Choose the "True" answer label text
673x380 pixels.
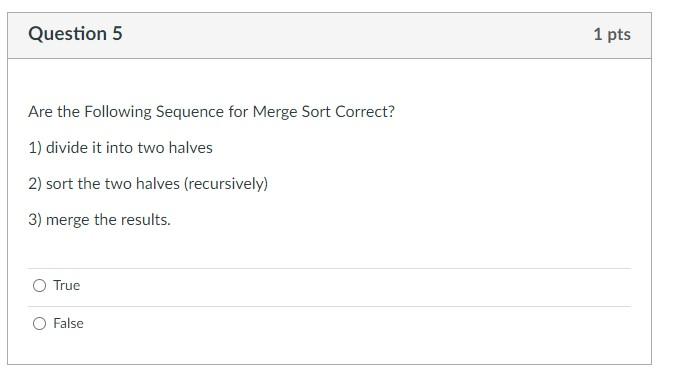(x=67, y=286)
